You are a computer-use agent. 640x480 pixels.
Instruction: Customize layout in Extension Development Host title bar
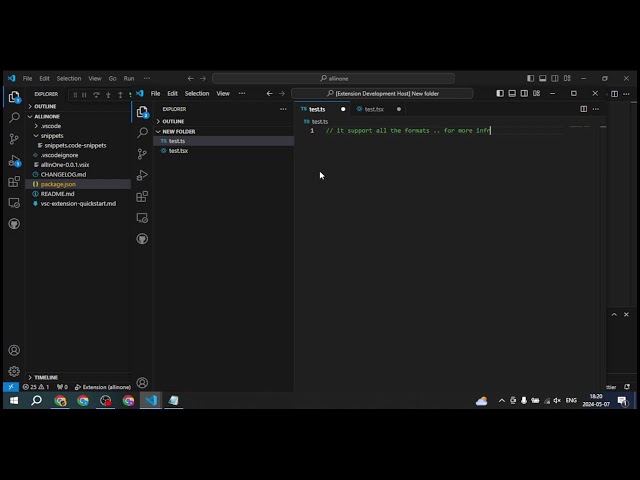[x=537, y=93]
